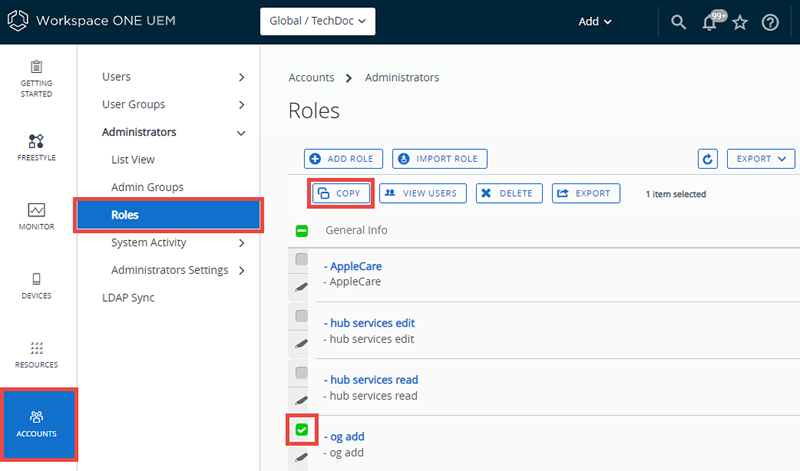Screen dimensions: 800x471
Task: Select the Administrators menu heading
Action: pyautogui.click(x=139, y=132)
